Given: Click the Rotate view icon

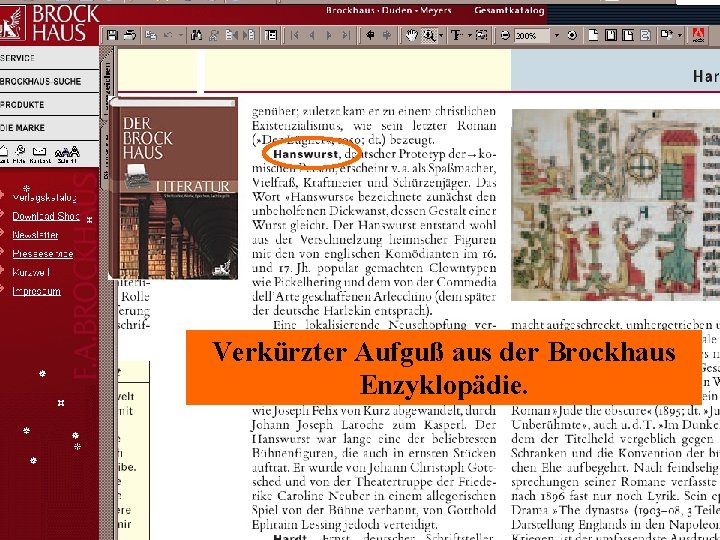Looking at the screenshot, I should point(666,35).
